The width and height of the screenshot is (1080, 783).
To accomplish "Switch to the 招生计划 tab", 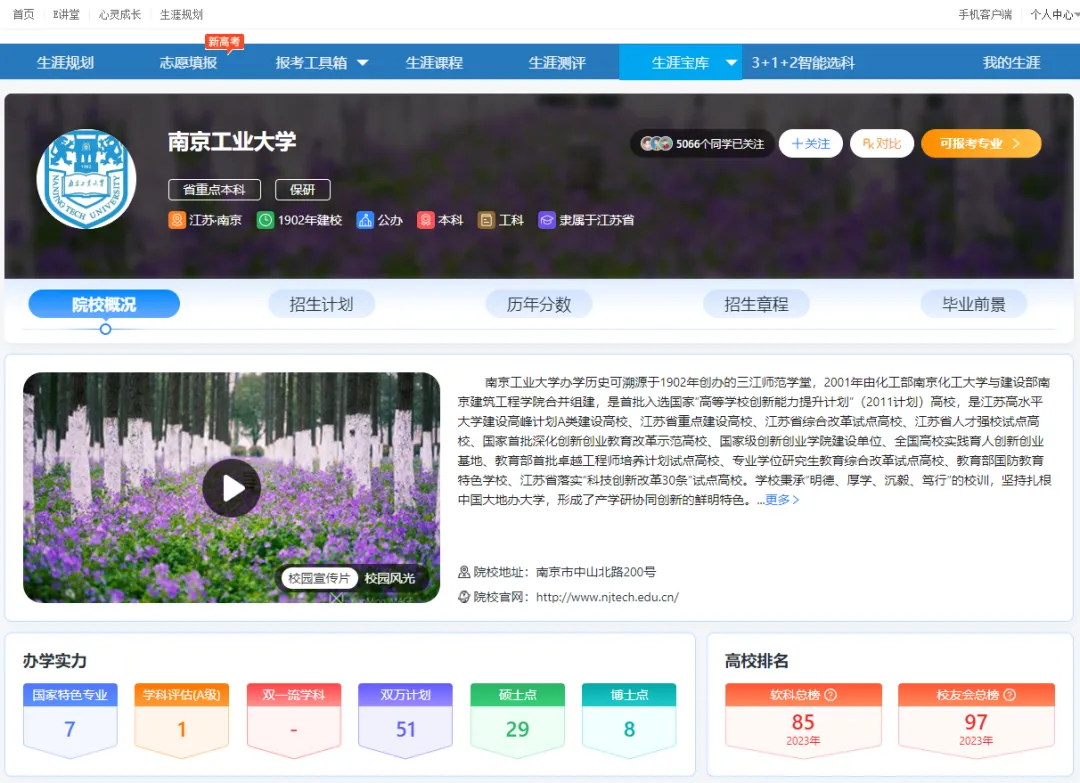I will 322,304.
